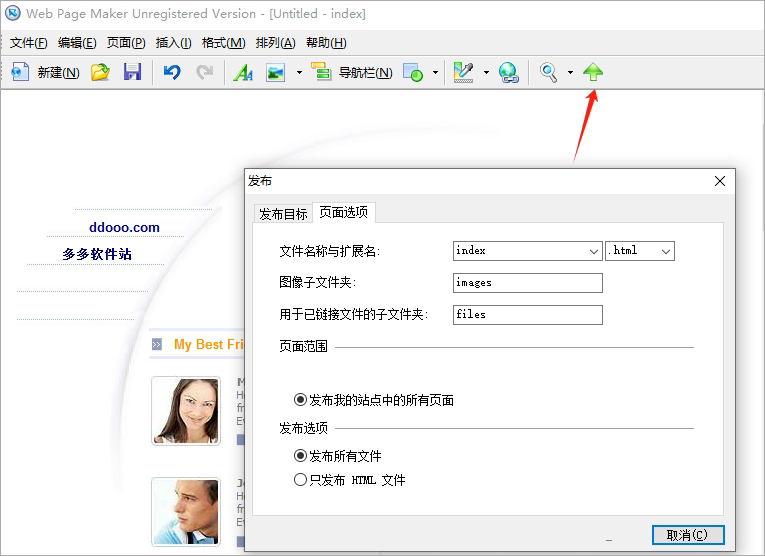Click the My Best Fri heading
Image resolution: width=765 pixels, height=556 pixels.
click(209, 344)
